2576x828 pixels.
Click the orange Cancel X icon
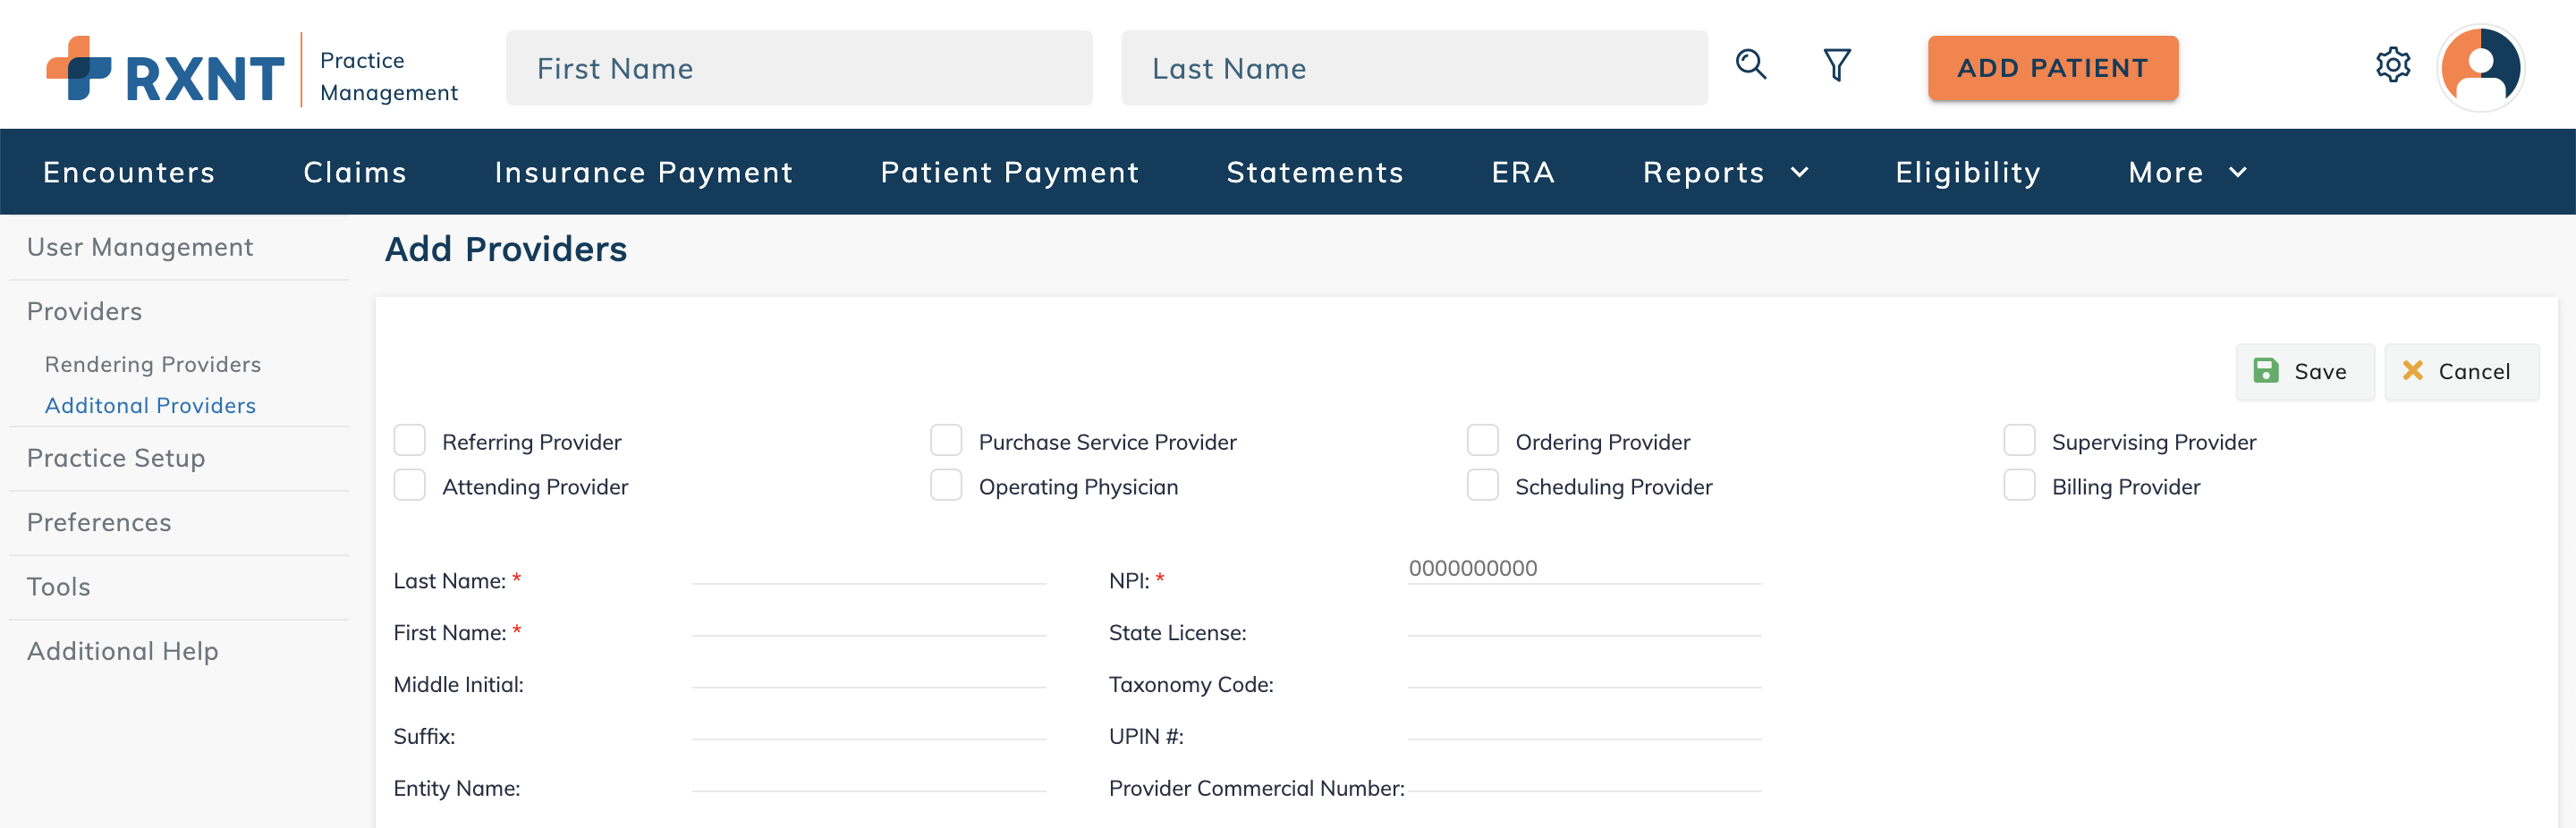[2412, 371]
